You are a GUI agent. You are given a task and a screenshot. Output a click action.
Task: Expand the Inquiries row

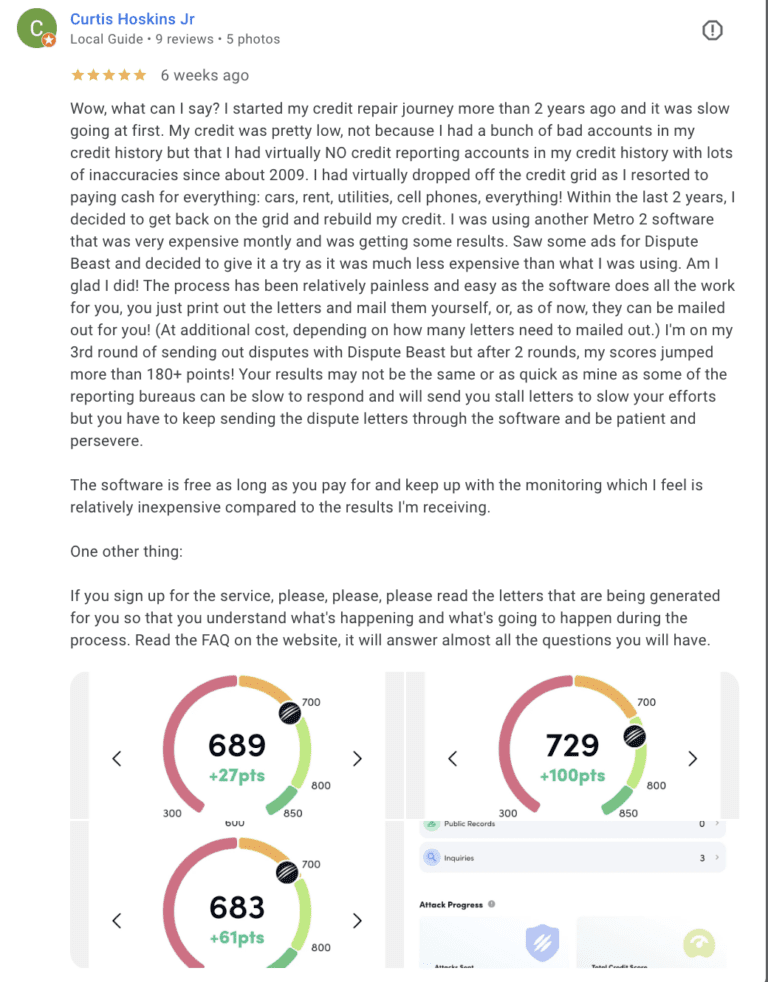(716, 857)
